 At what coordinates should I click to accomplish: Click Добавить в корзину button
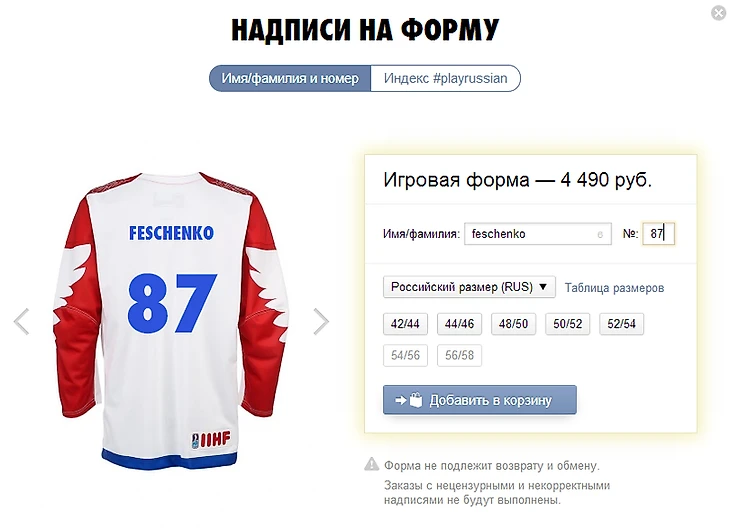480,399
